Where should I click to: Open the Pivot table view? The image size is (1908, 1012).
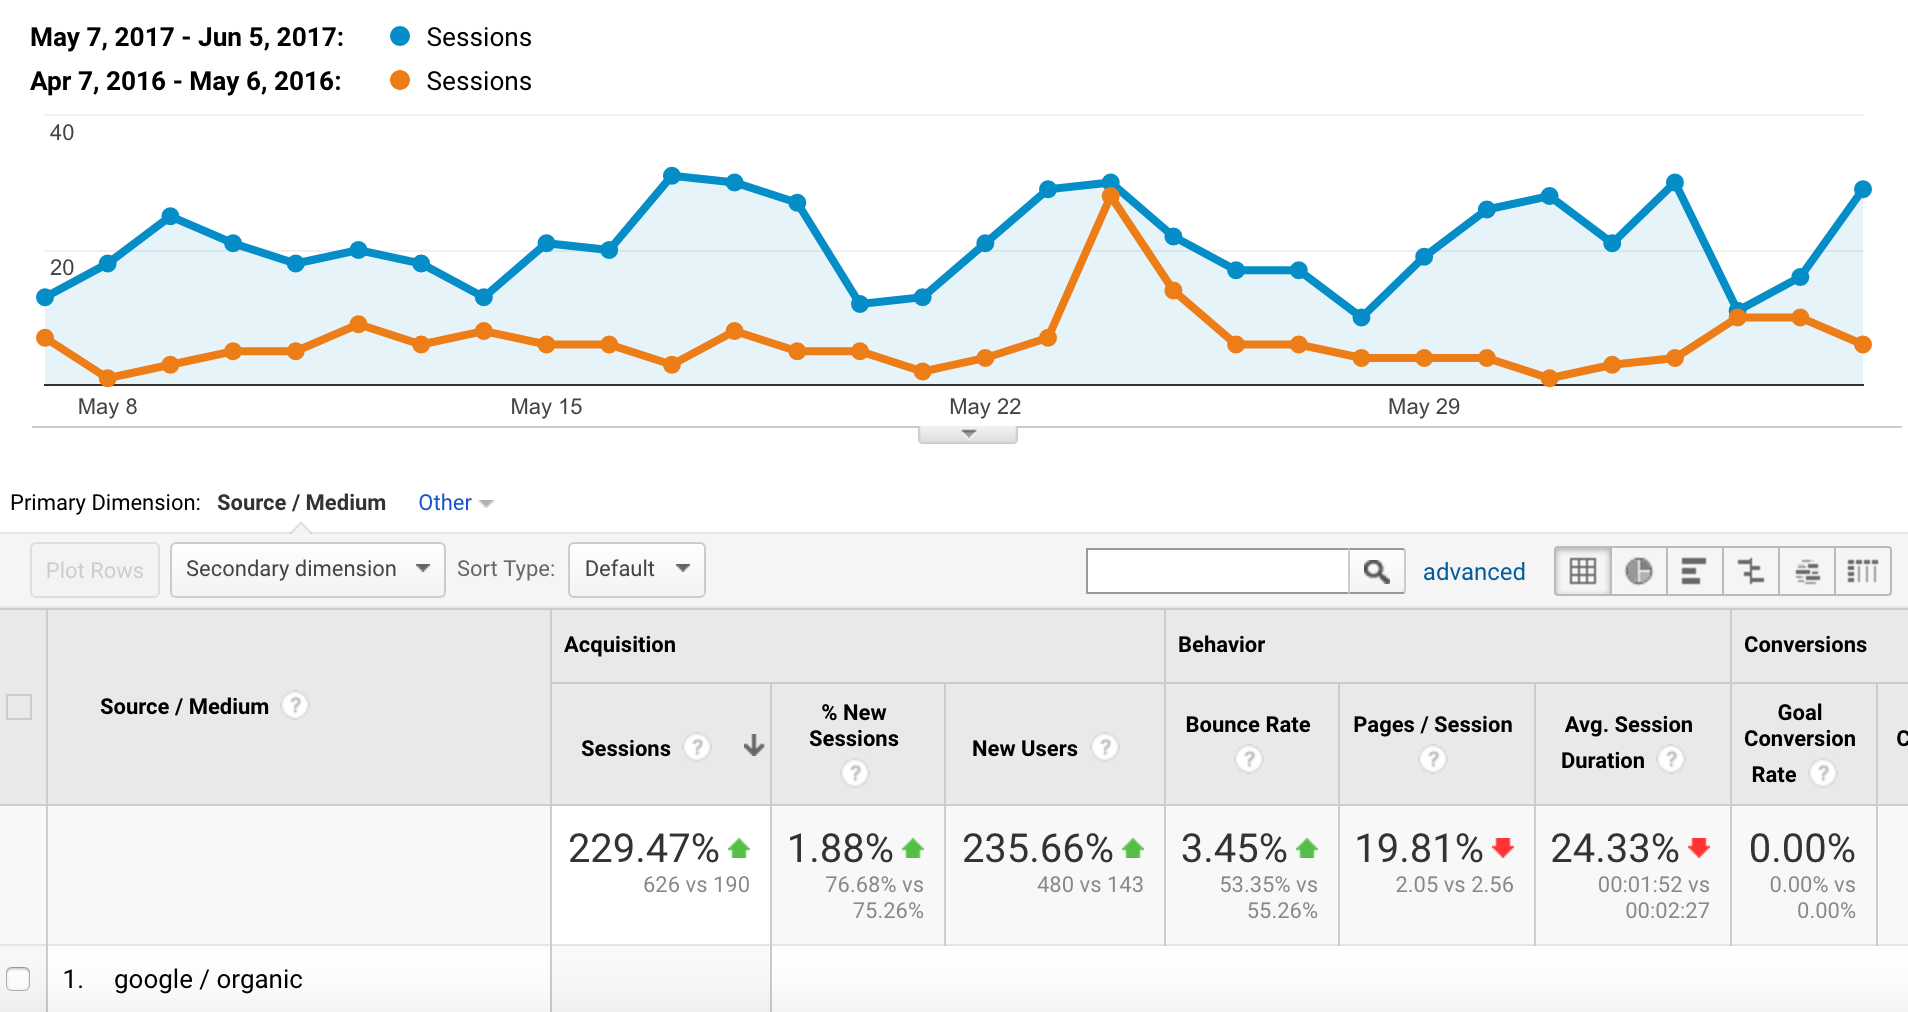click(x=1864, y=570)
